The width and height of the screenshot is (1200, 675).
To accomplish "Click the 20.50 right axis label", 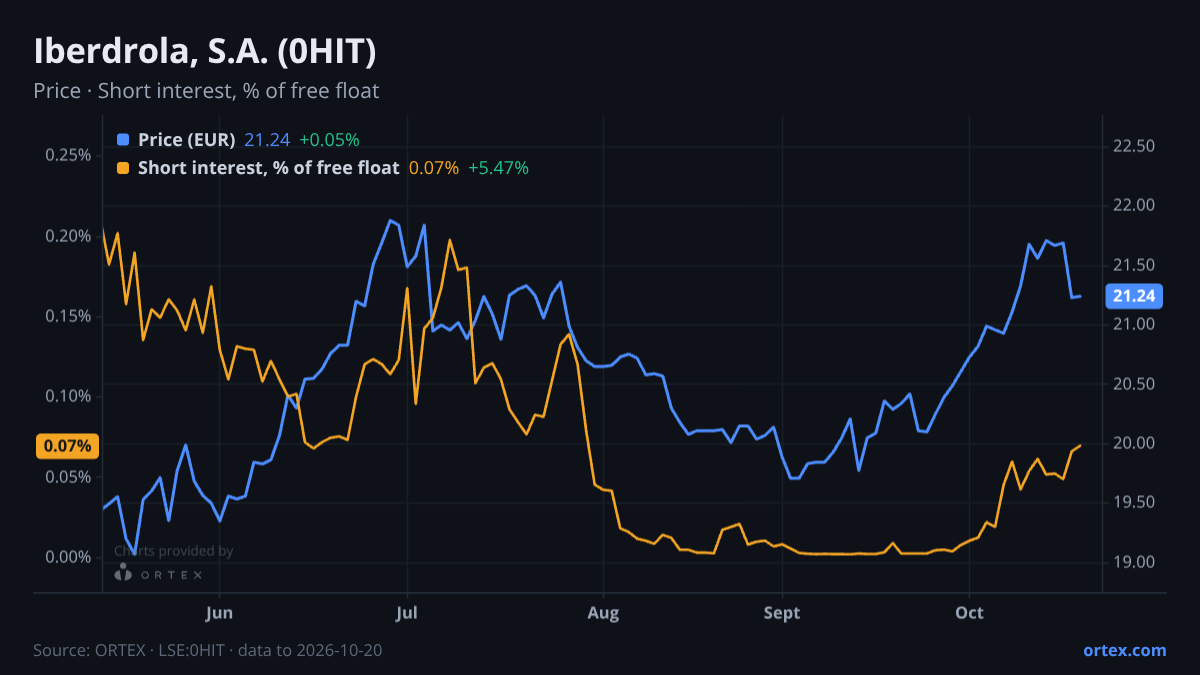I will coord(1134,384).
